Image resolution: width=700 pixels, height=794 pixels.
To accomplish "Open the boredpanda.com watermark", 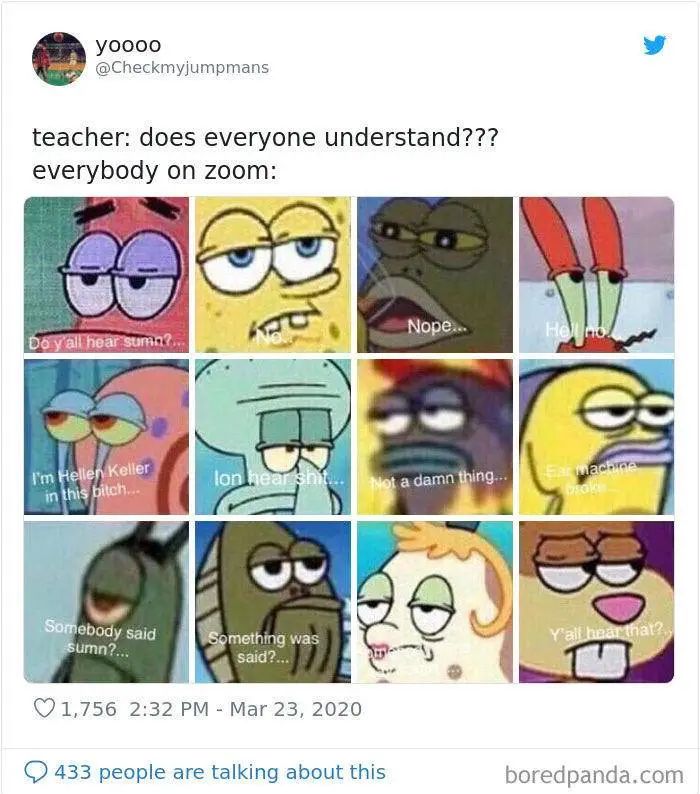I will point(594,775).
